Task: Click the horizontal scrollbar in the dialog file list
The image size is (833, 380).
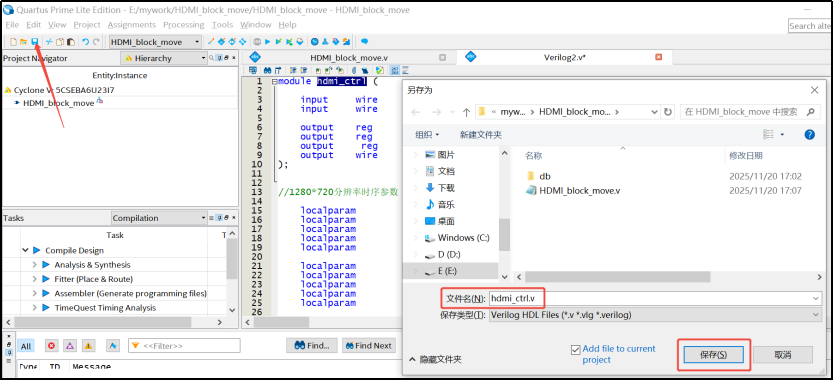Action: (617, 277)
